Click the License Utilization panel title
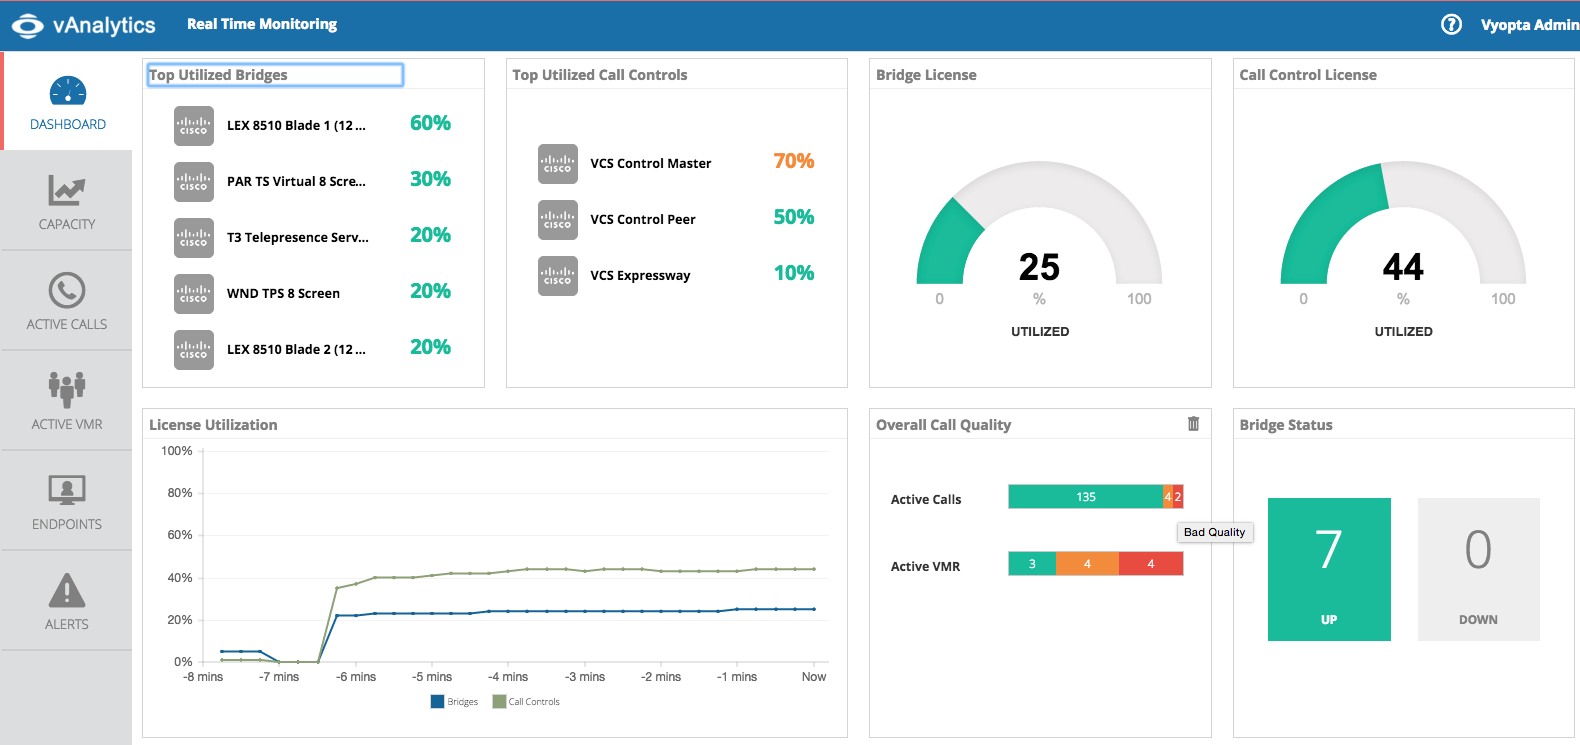Image resolution: width=1580 pixels, height=745 pixels. click(x=213, y=425)
